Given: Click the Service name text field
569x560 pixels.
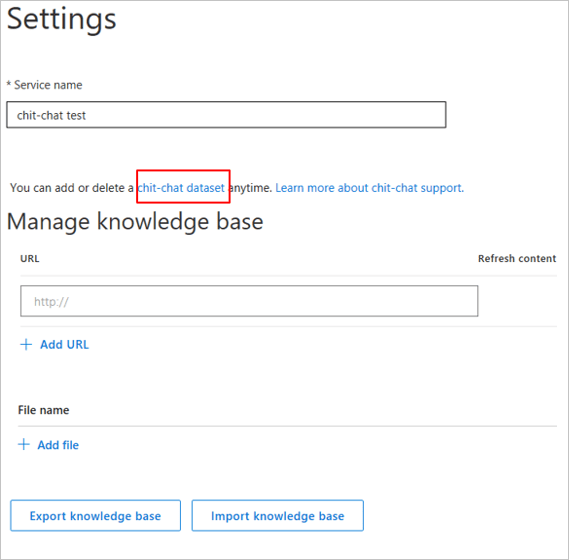Looking at the screenshot, I should coord(226,115).
